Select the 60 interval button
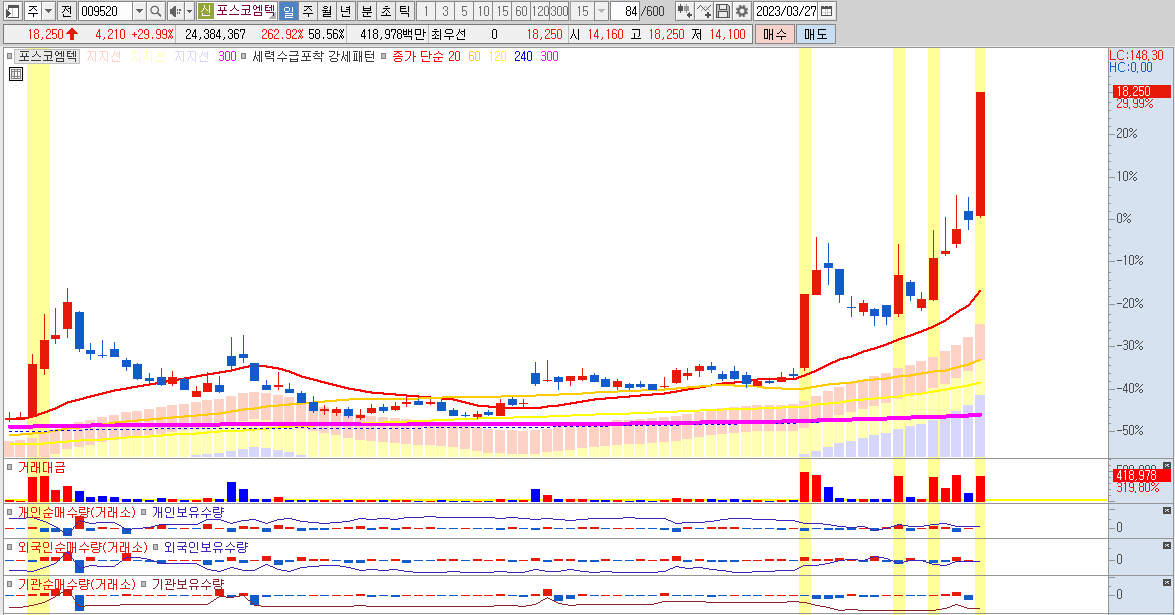 (x=521, y=11)
